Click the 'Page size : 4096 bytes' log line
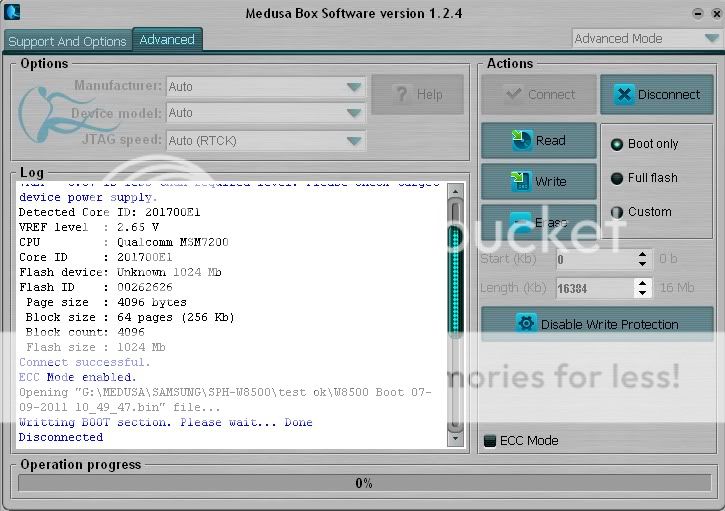This screenshot has height=511, width=725. click(106, 302)
